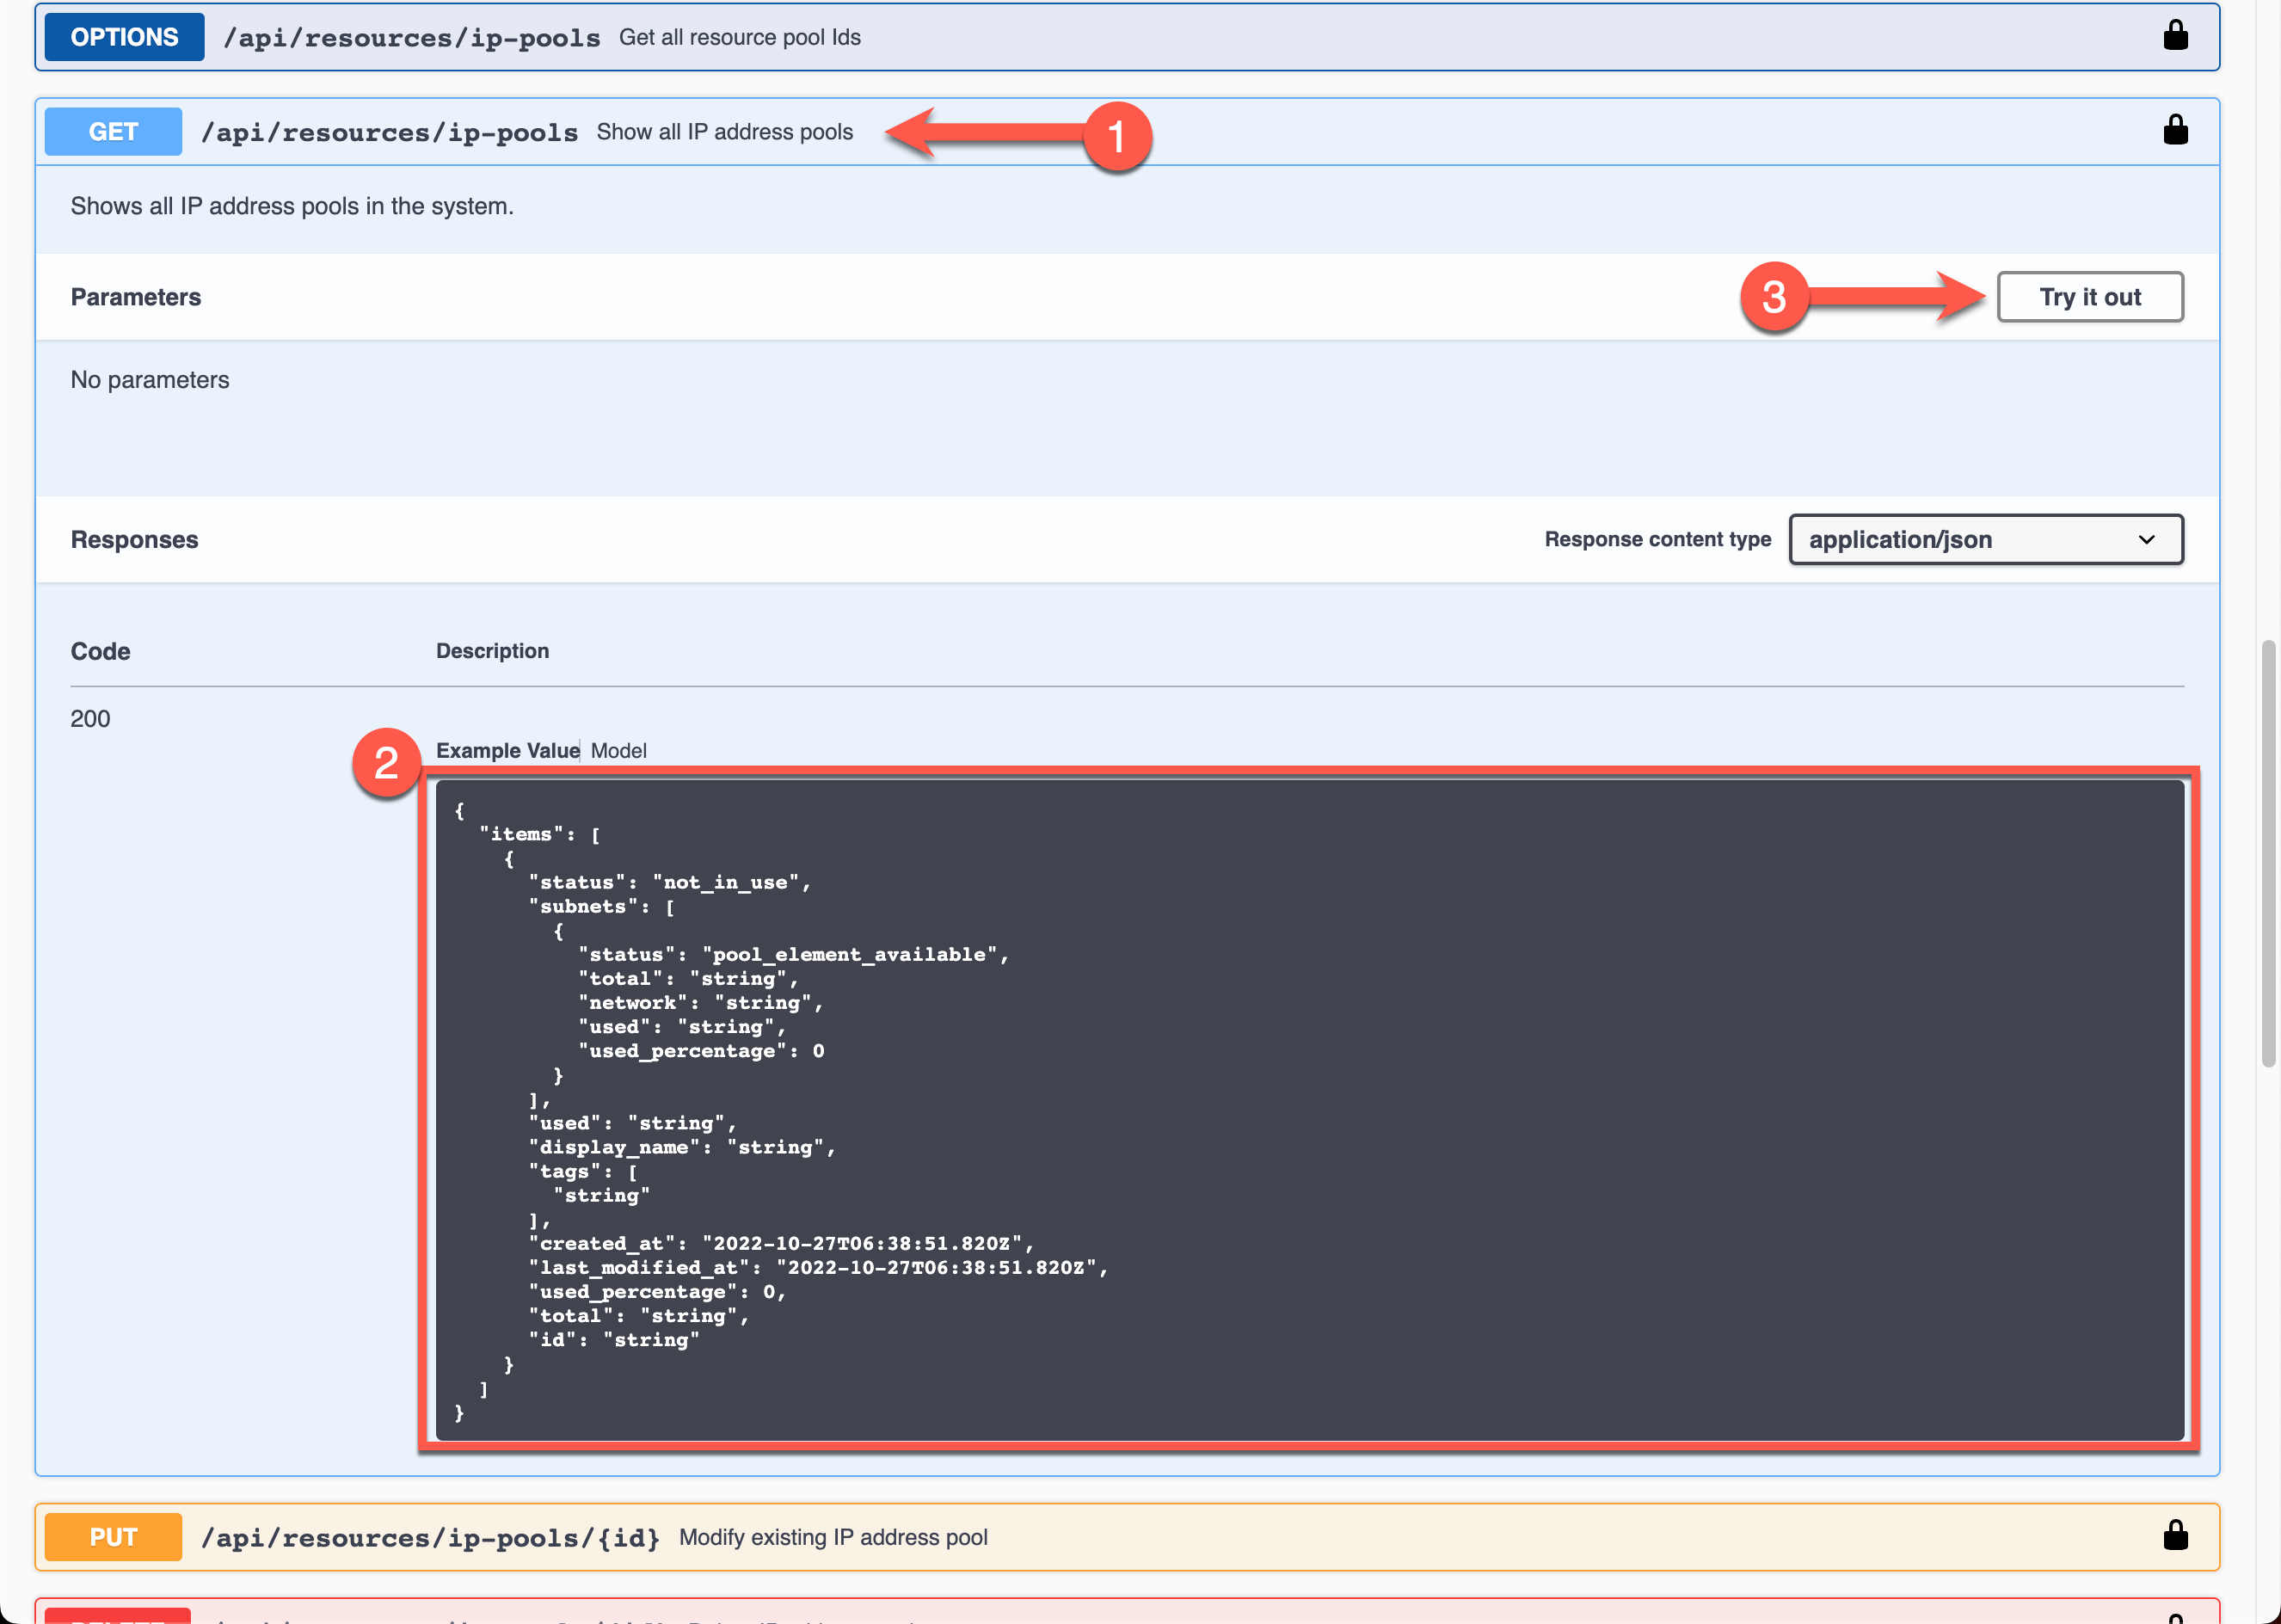Select the GET method badge
Screen dimensions: 2281x1624
[112, 131]
